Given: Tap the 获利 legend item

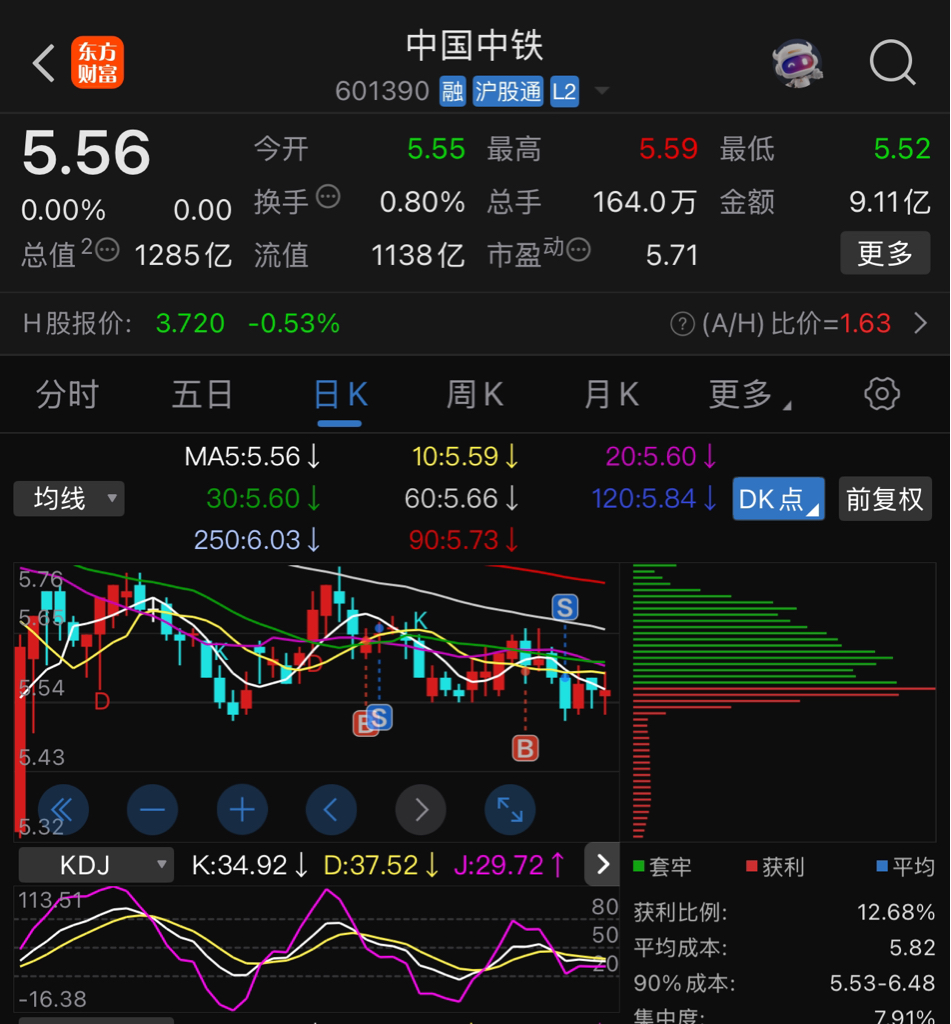Looking at the screenshot, I should [775, 867].
